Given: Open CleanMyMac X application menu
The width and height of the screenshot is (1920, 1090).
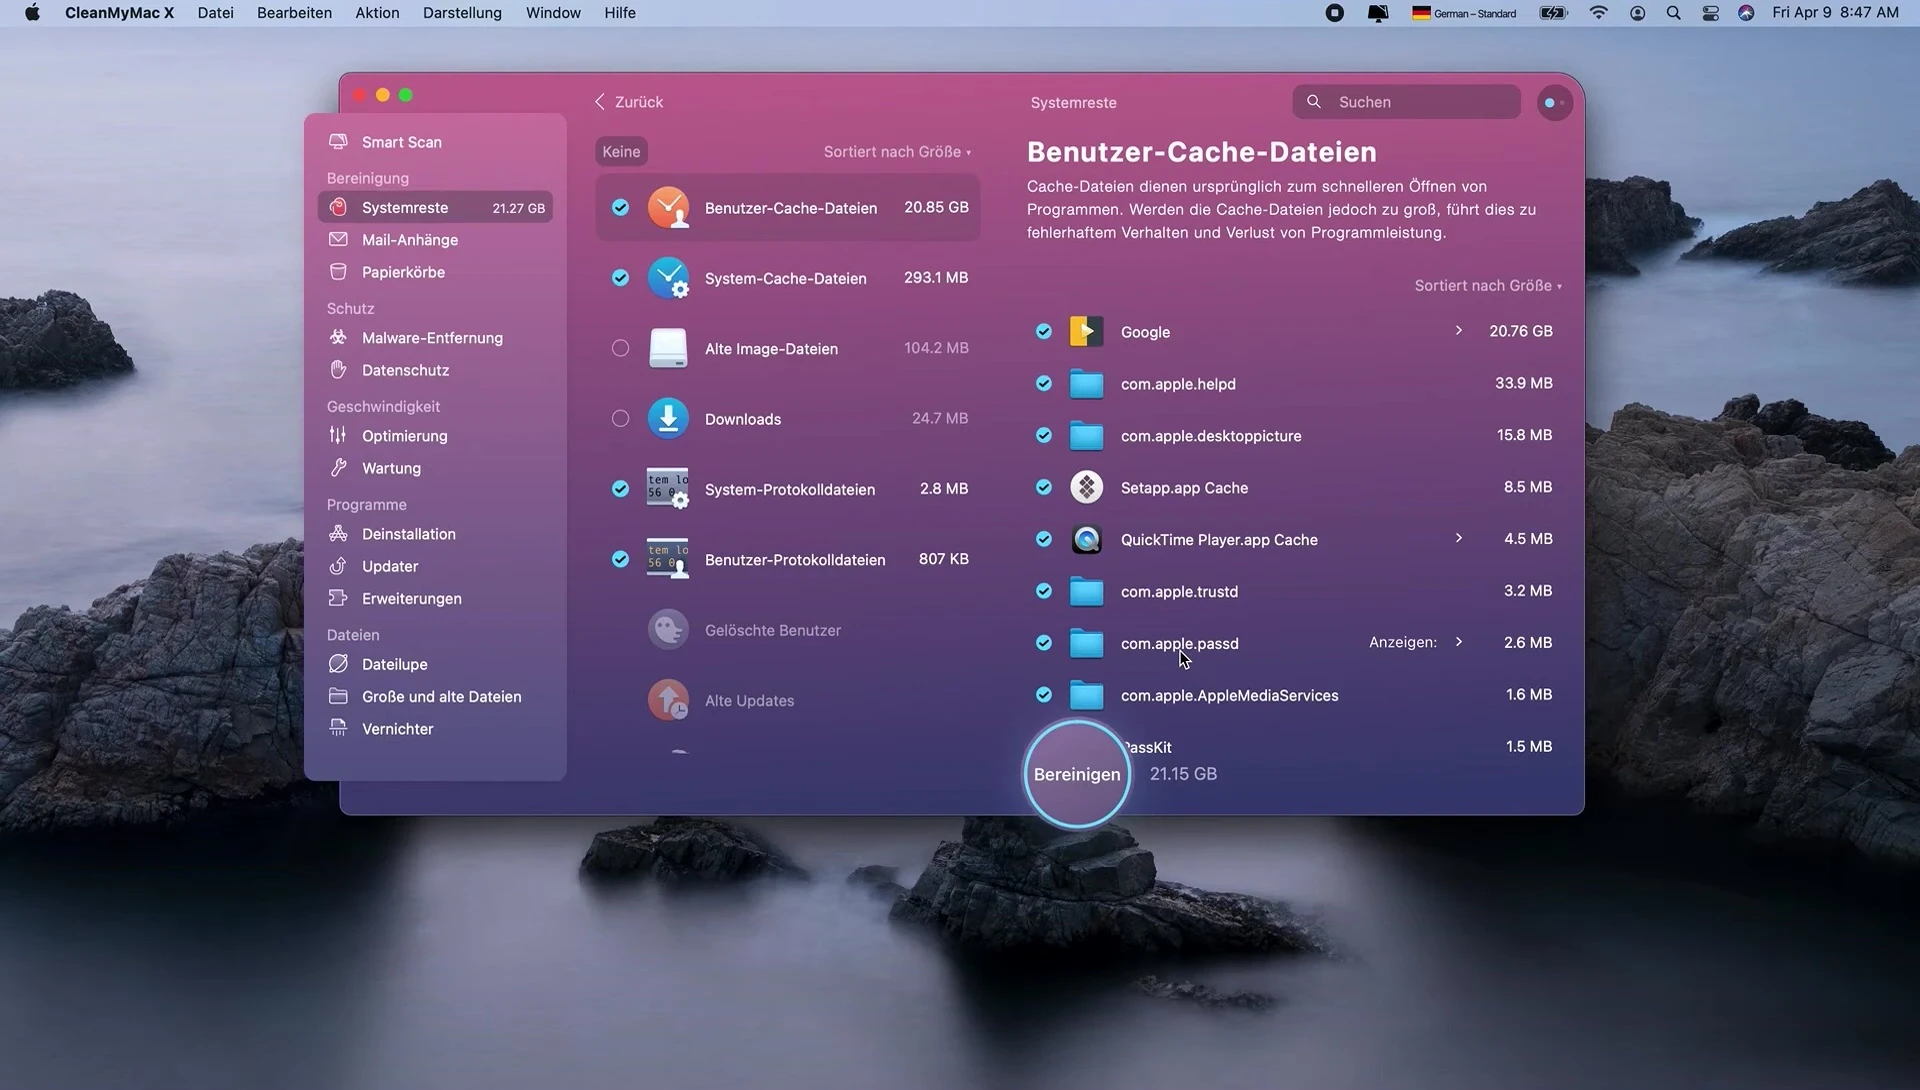Looking at the screenshot, I should (119, 13).
